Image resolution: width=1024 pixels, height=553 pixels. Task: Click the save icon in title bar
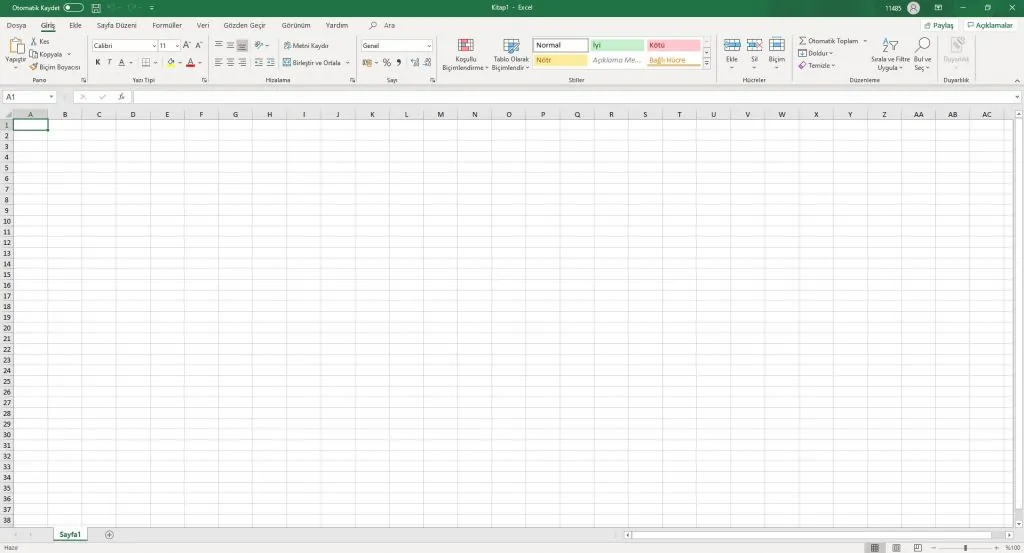pyautogui.click(x=96, y=7)
